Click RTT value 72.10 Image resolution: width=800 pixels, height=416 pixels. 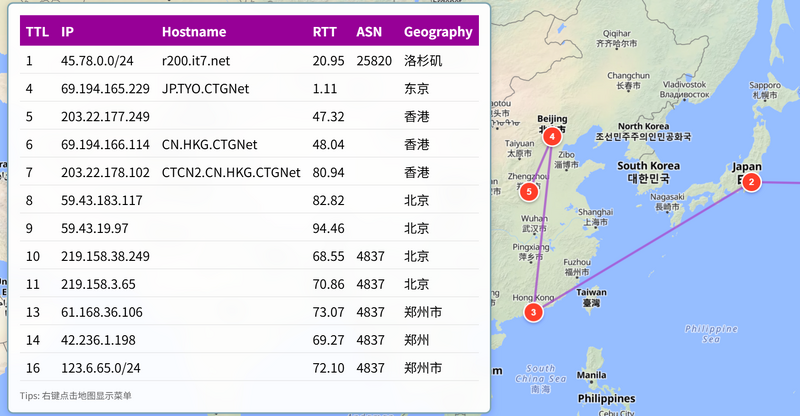[x=329, y=368]
